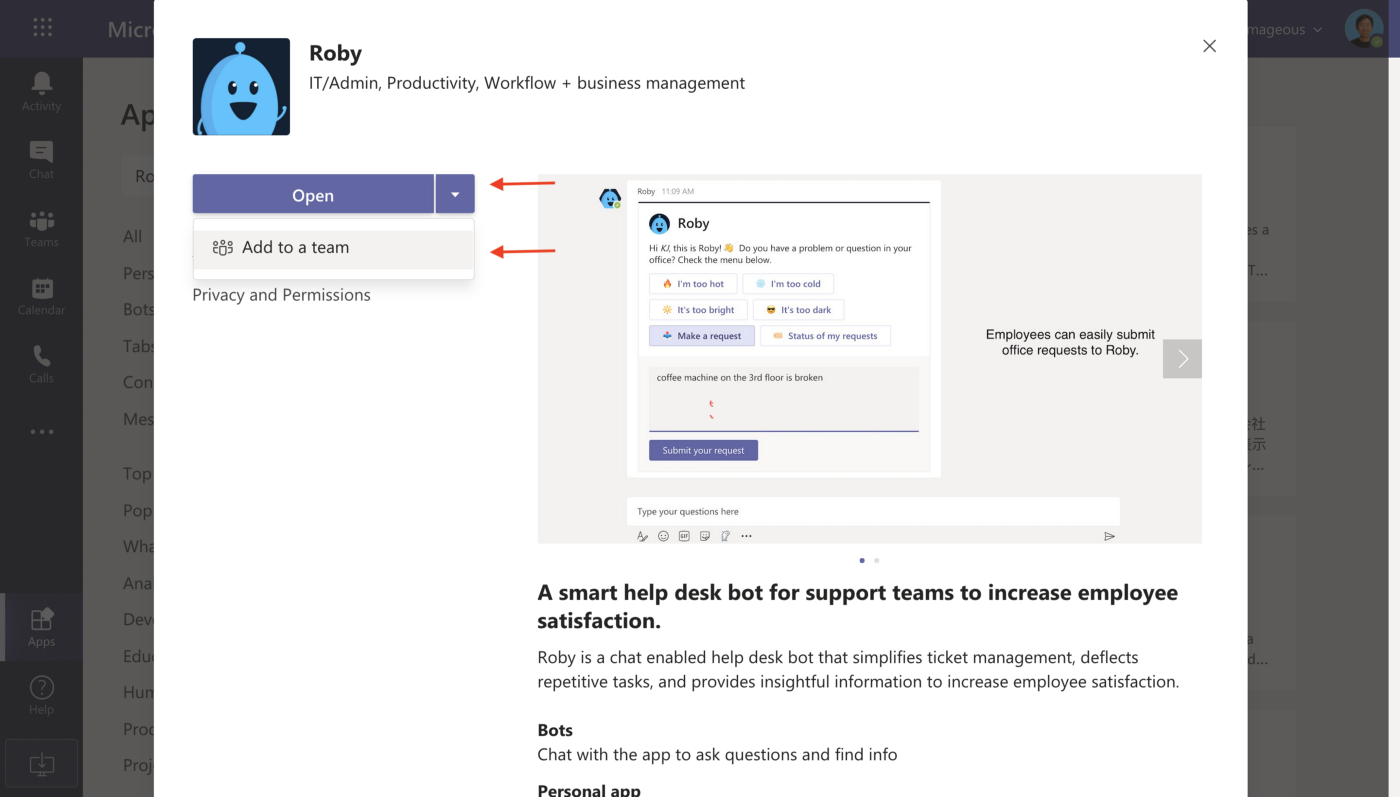
Task: Go to next screenshot with right chevron
Action: pyautogui.click(x=1182, y=359)
